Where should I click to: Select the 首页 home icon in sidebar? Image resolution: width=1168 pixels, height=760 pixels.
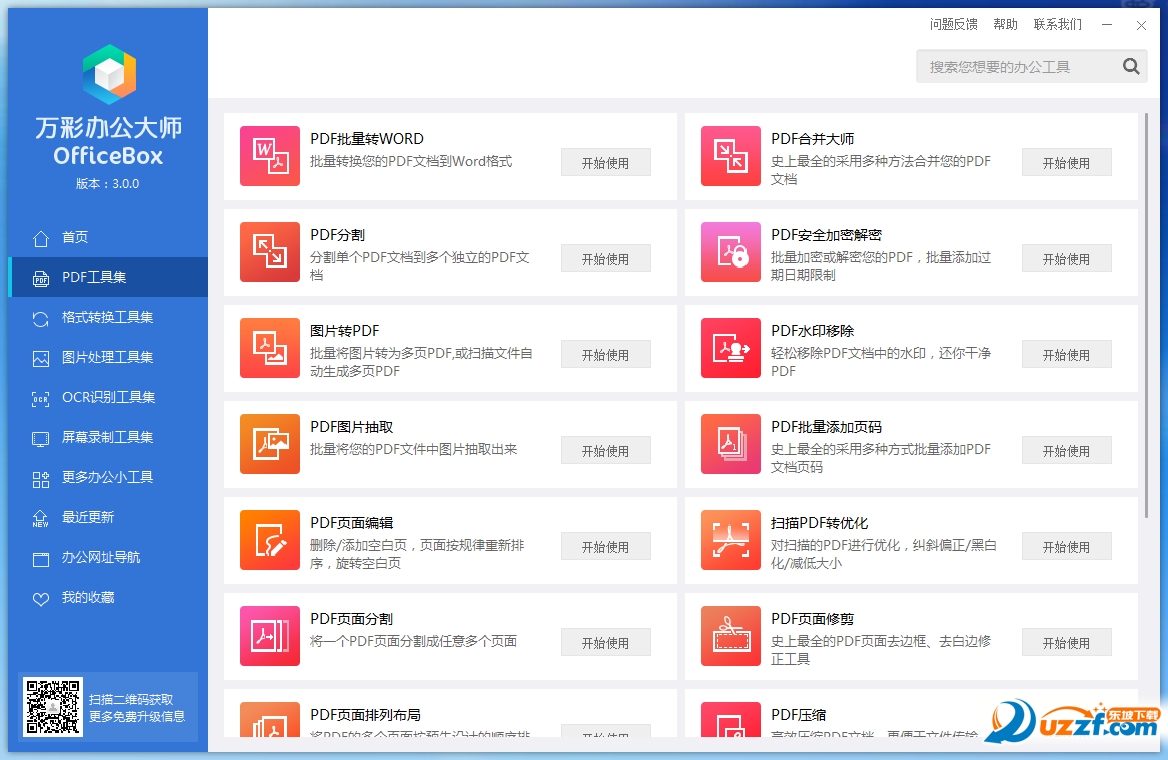tap(40, 237)
